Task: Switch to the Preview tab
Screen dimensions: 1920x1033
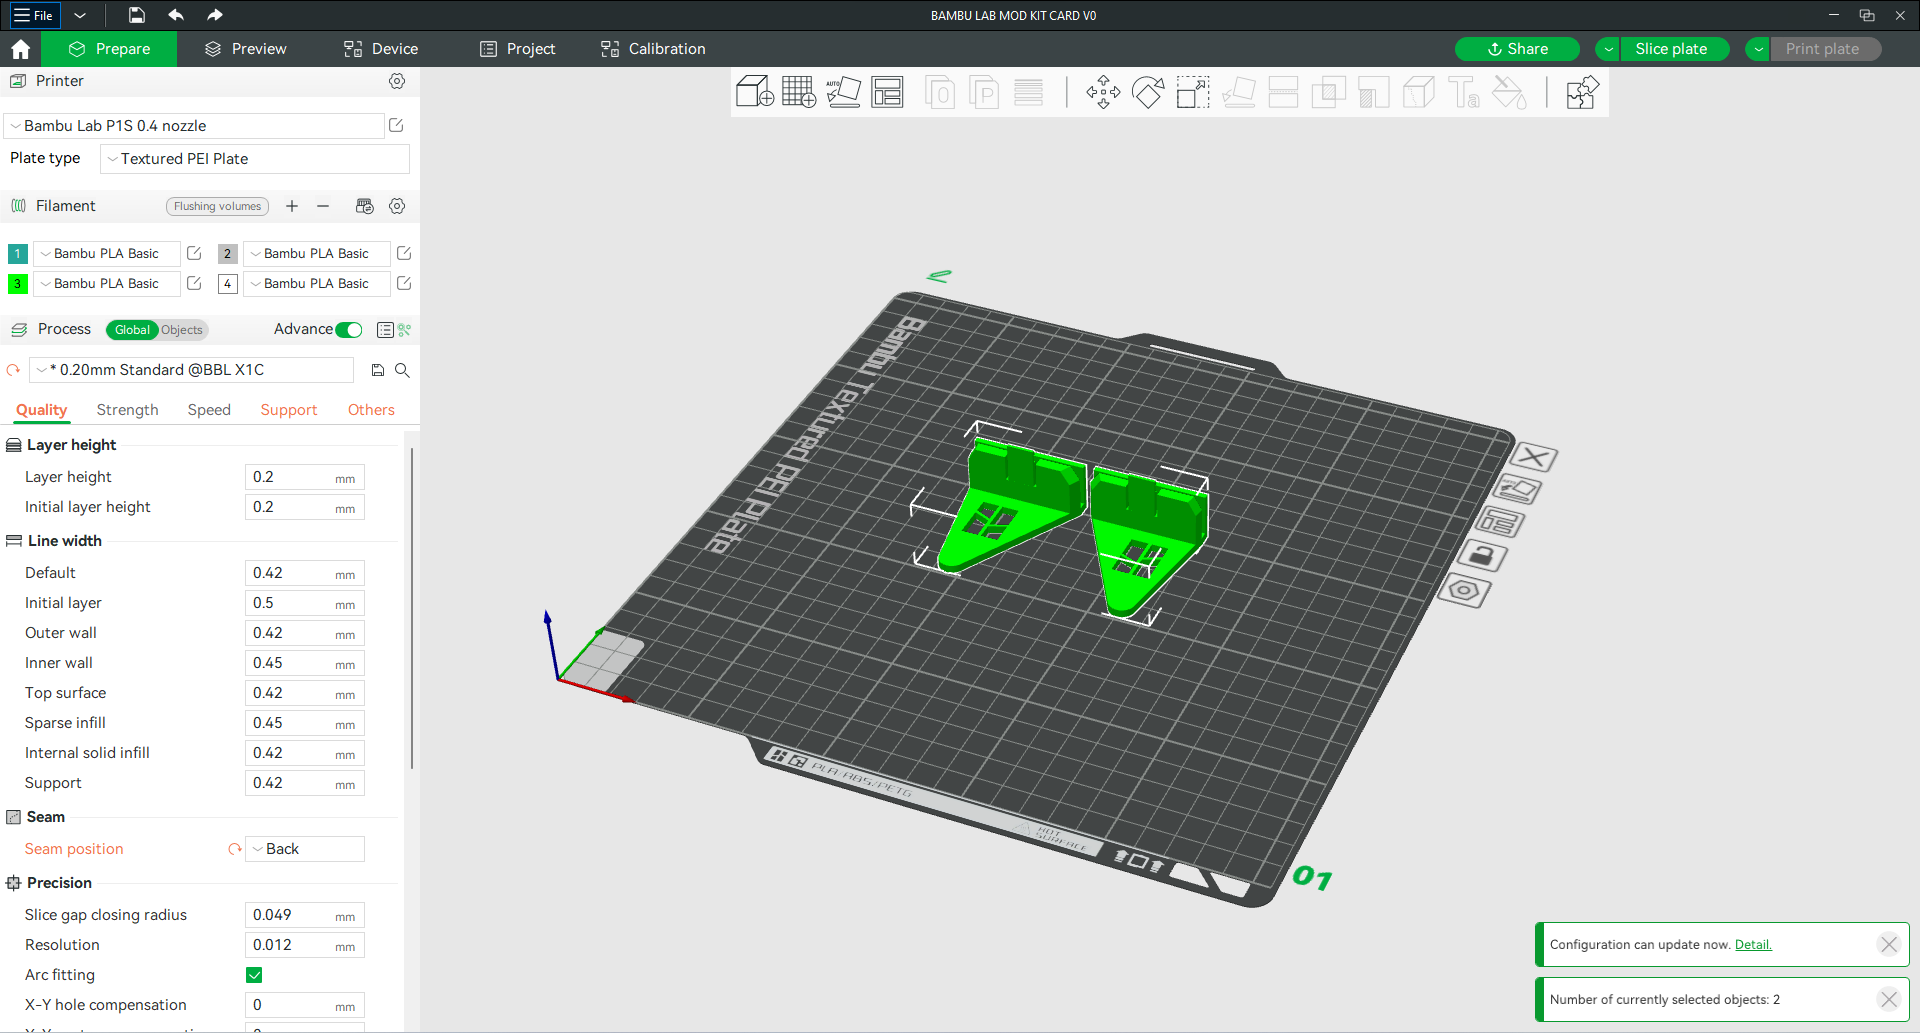Action: [245, 49]
